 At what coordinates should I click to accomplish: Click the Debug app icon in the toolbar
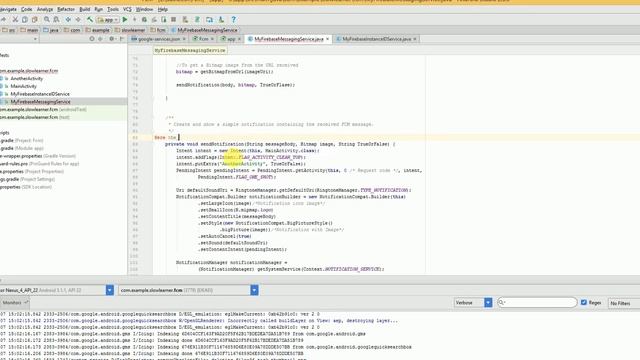144,20
